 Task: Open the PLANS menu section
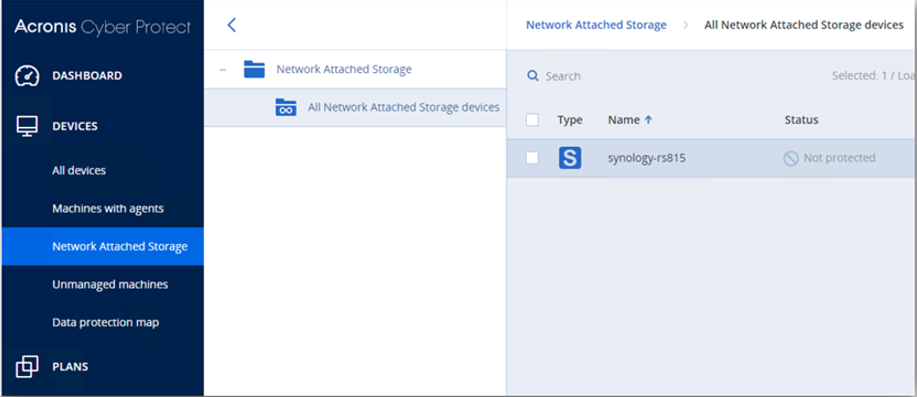pos(70,367)
